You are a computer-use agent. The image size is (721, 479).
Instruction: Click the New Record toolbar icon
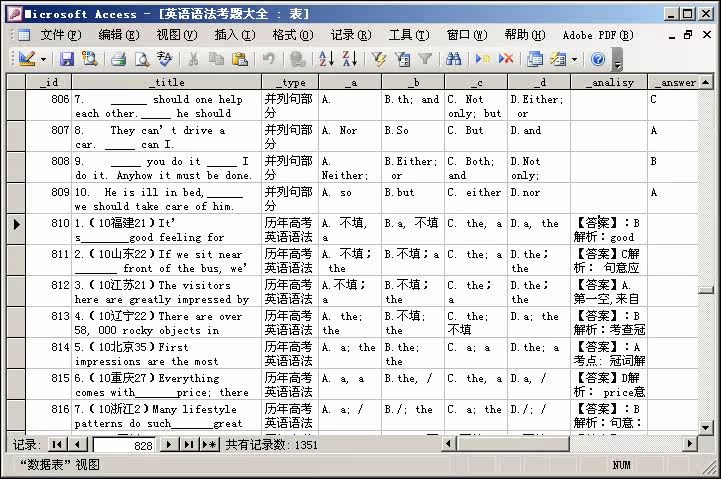[482, 59]
